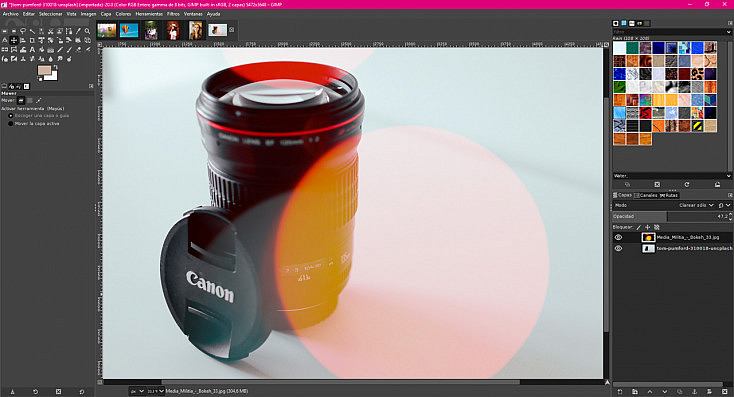The width and height of the screenshot is (734, 397).
Task: Raise layer with up arrow icon
Action: 650,391
